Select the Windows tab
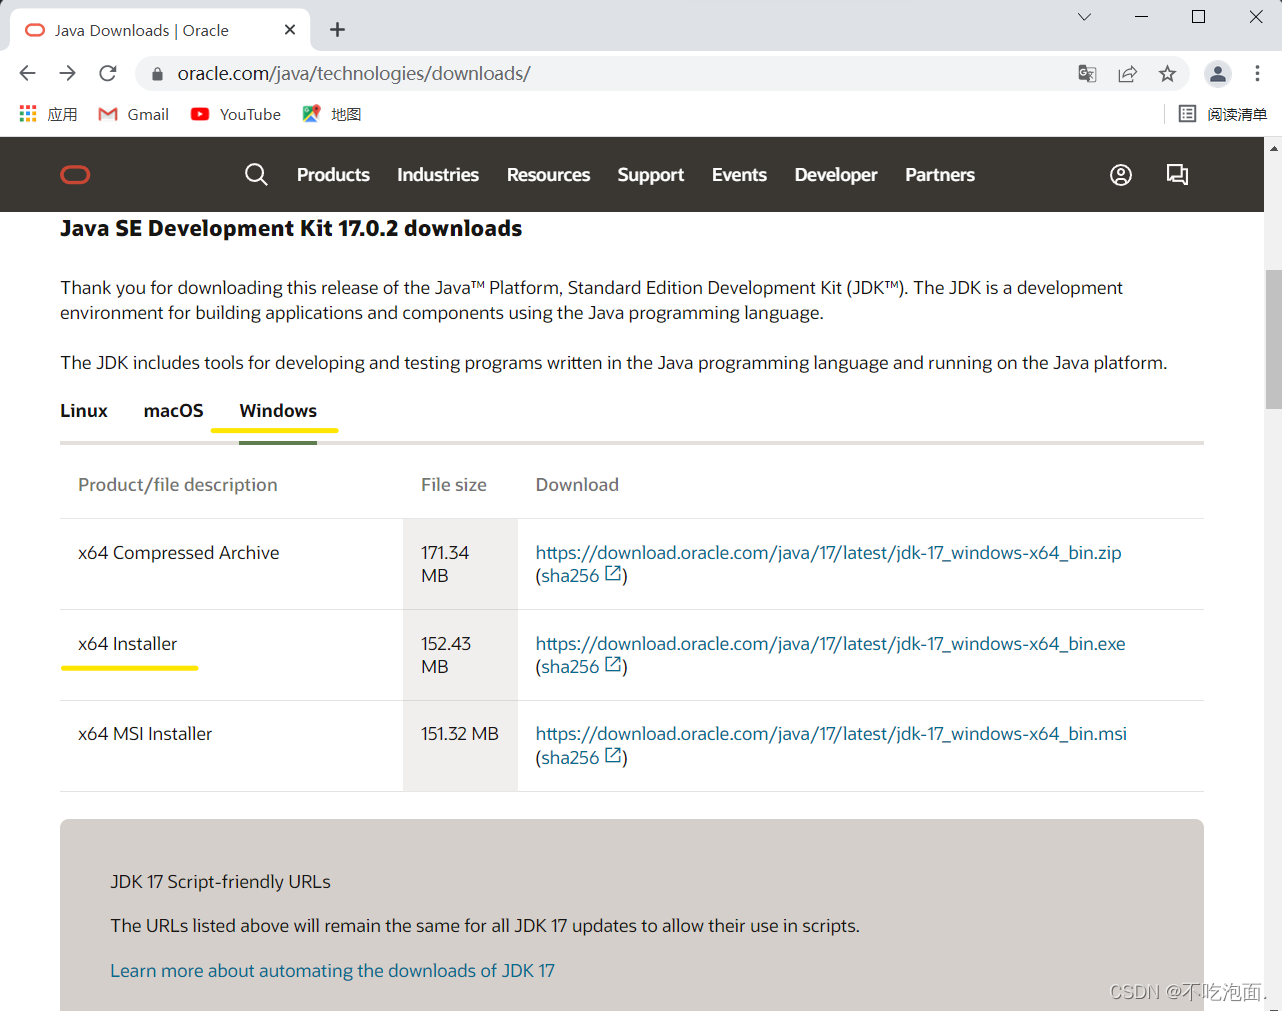Viewport: 1282px width, 1011px height. pyautogui.click(x=278, y=411)
